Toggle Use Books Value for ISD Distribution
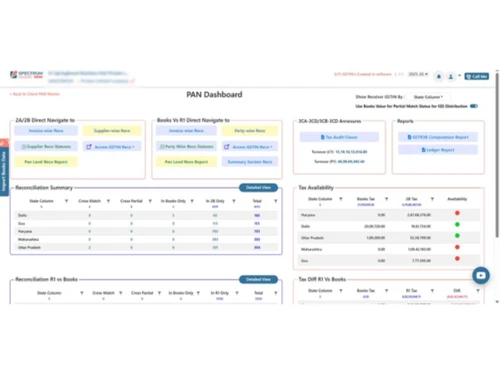 tap(474, 106)
